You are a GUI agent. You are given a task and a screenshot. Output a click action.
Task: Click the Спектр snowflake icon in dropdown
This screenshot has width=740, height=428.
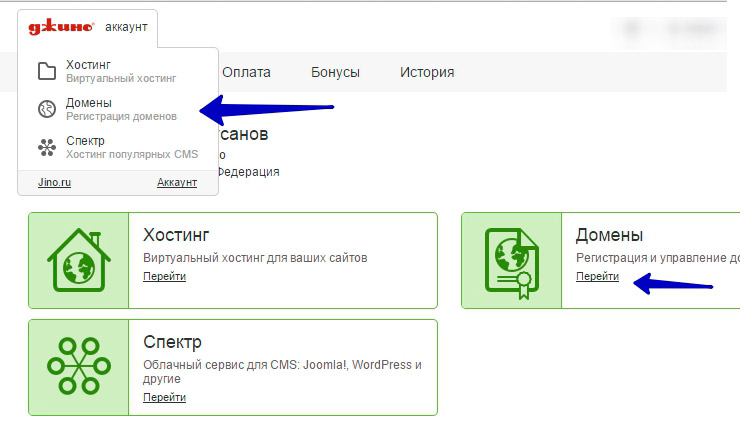[47, 147]
